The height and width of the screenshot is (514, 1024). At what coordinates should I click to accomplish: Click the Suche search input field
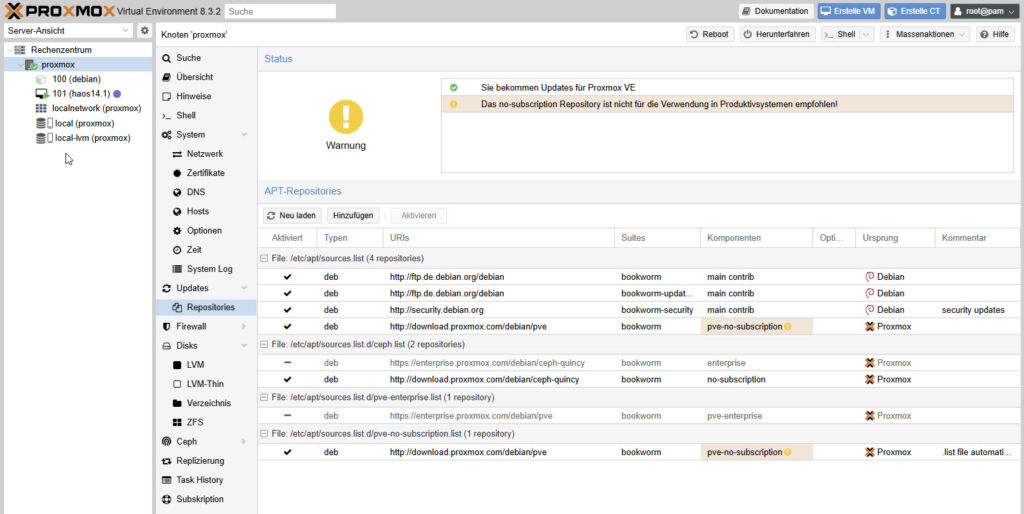[280, 11]
